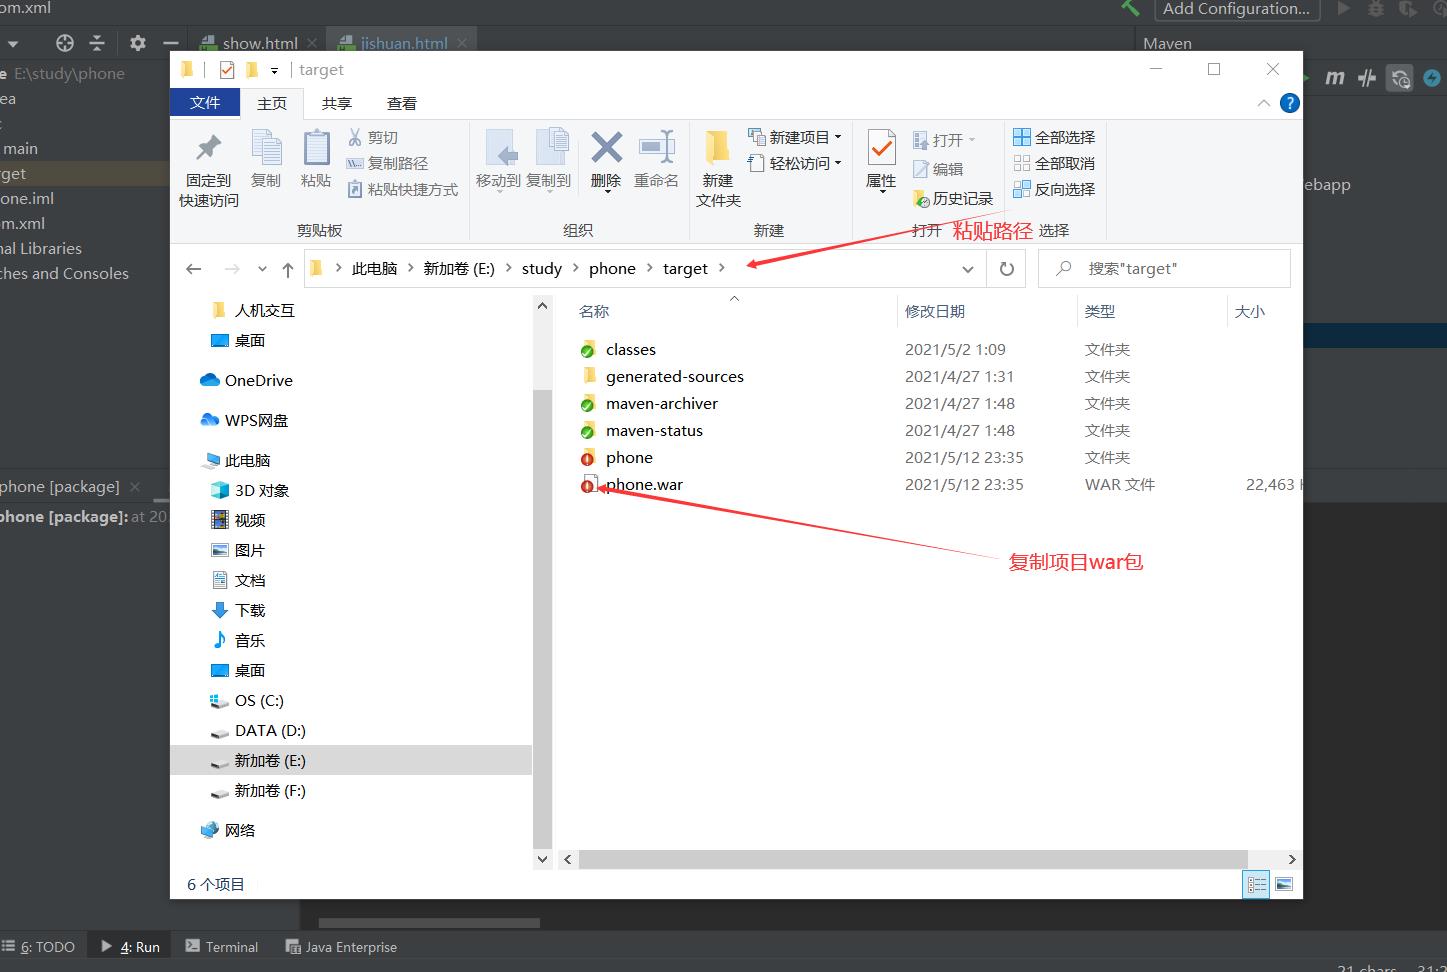Click the IDE project panel settings gear

pos(138,43)
